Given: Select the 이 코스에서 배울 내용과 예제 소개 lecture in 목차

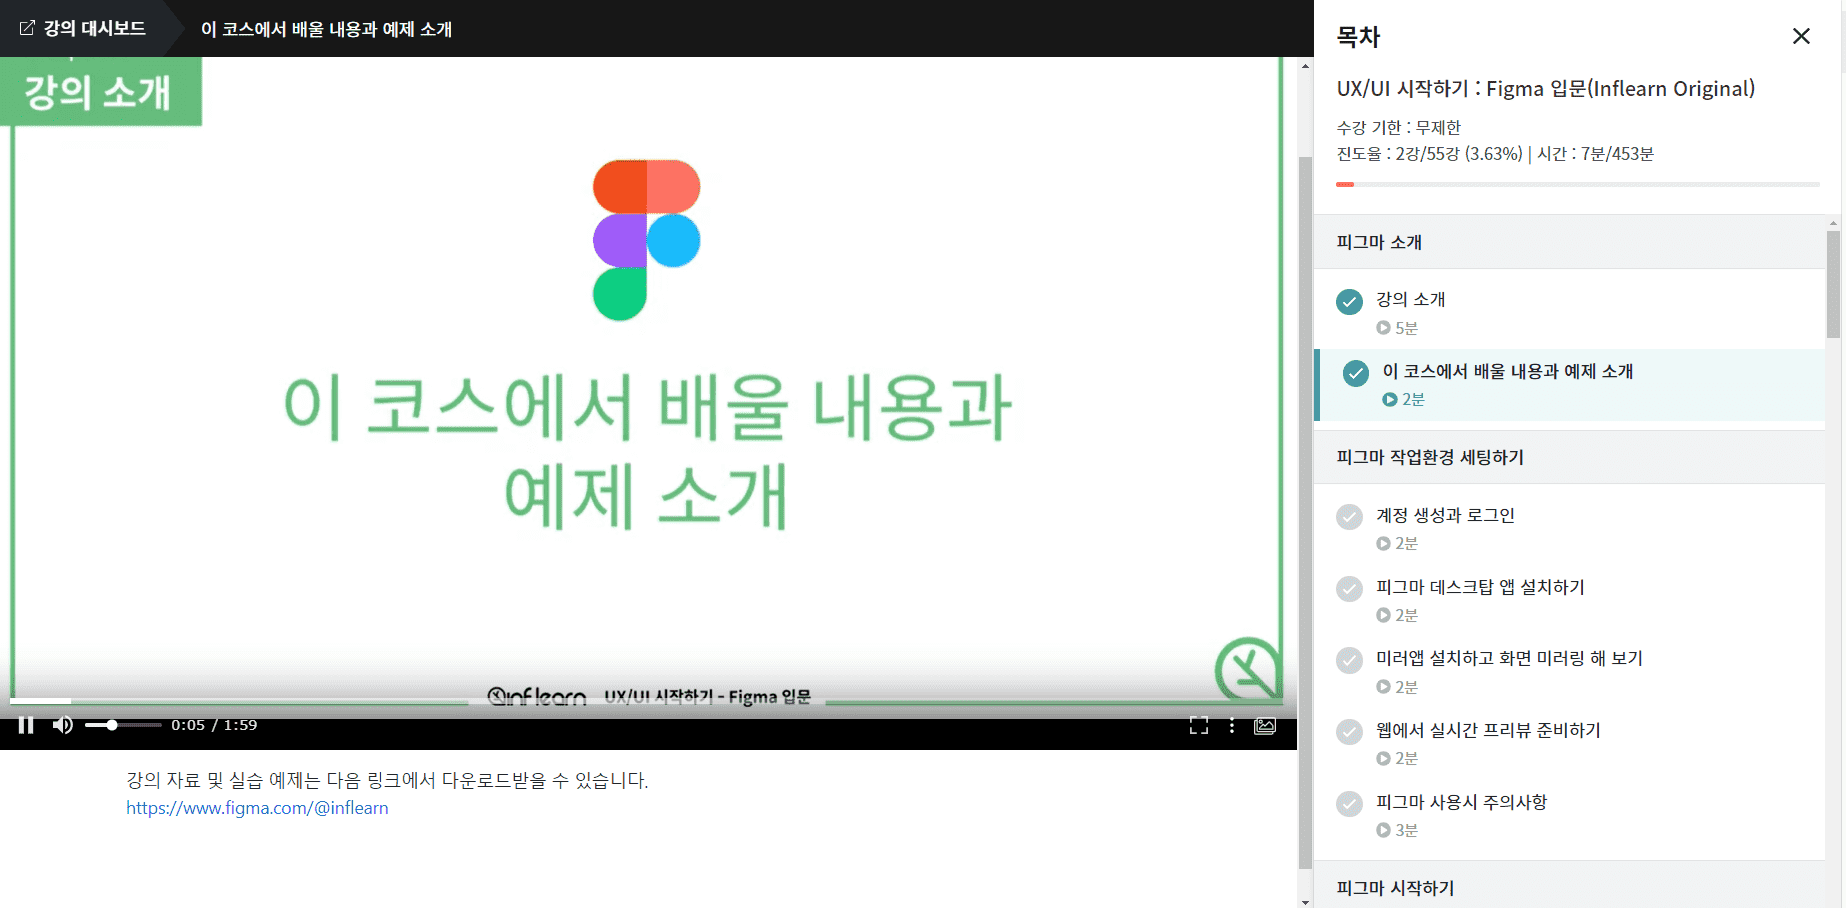Looking at the screenshot, I should [1507, 371].
